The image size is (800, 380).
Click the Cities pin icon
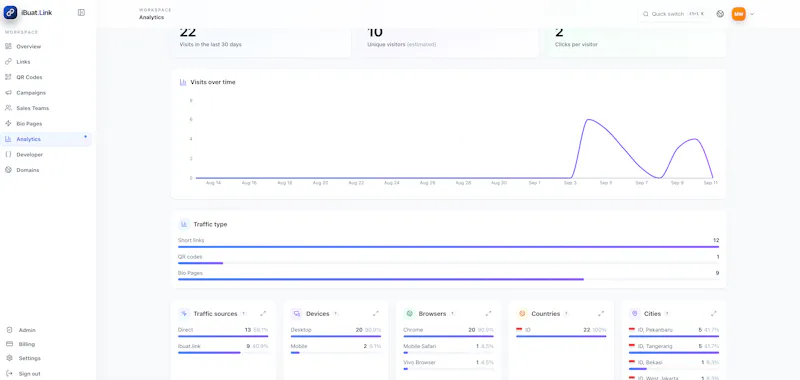[635, 313]
